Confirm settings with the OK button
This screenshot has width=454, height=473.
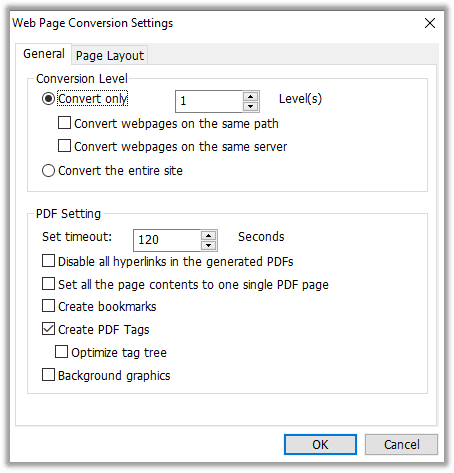coord(320,444)
